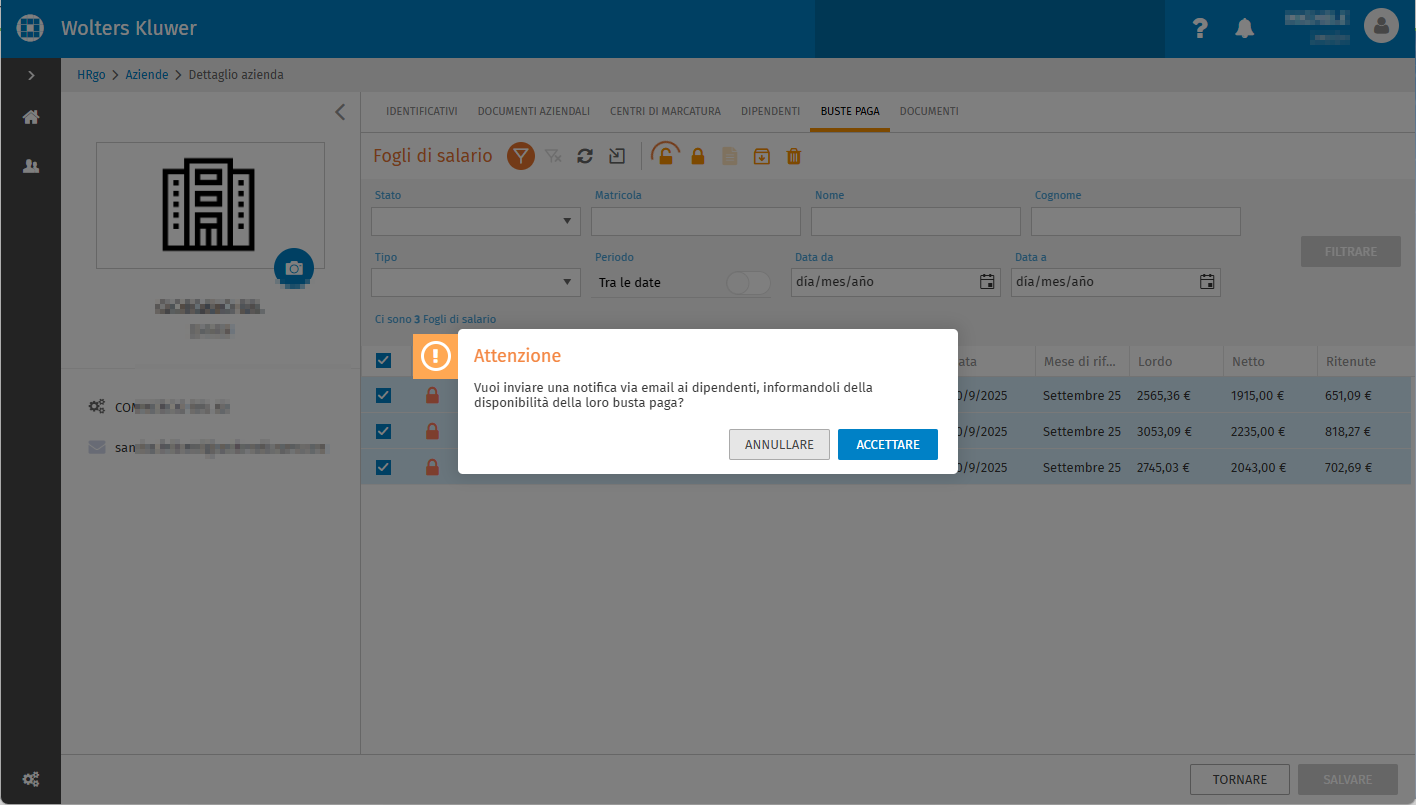The height and width of the screenshot is (805, 1416).
Task: Open the notifications bell
Action: (1244, 29)
